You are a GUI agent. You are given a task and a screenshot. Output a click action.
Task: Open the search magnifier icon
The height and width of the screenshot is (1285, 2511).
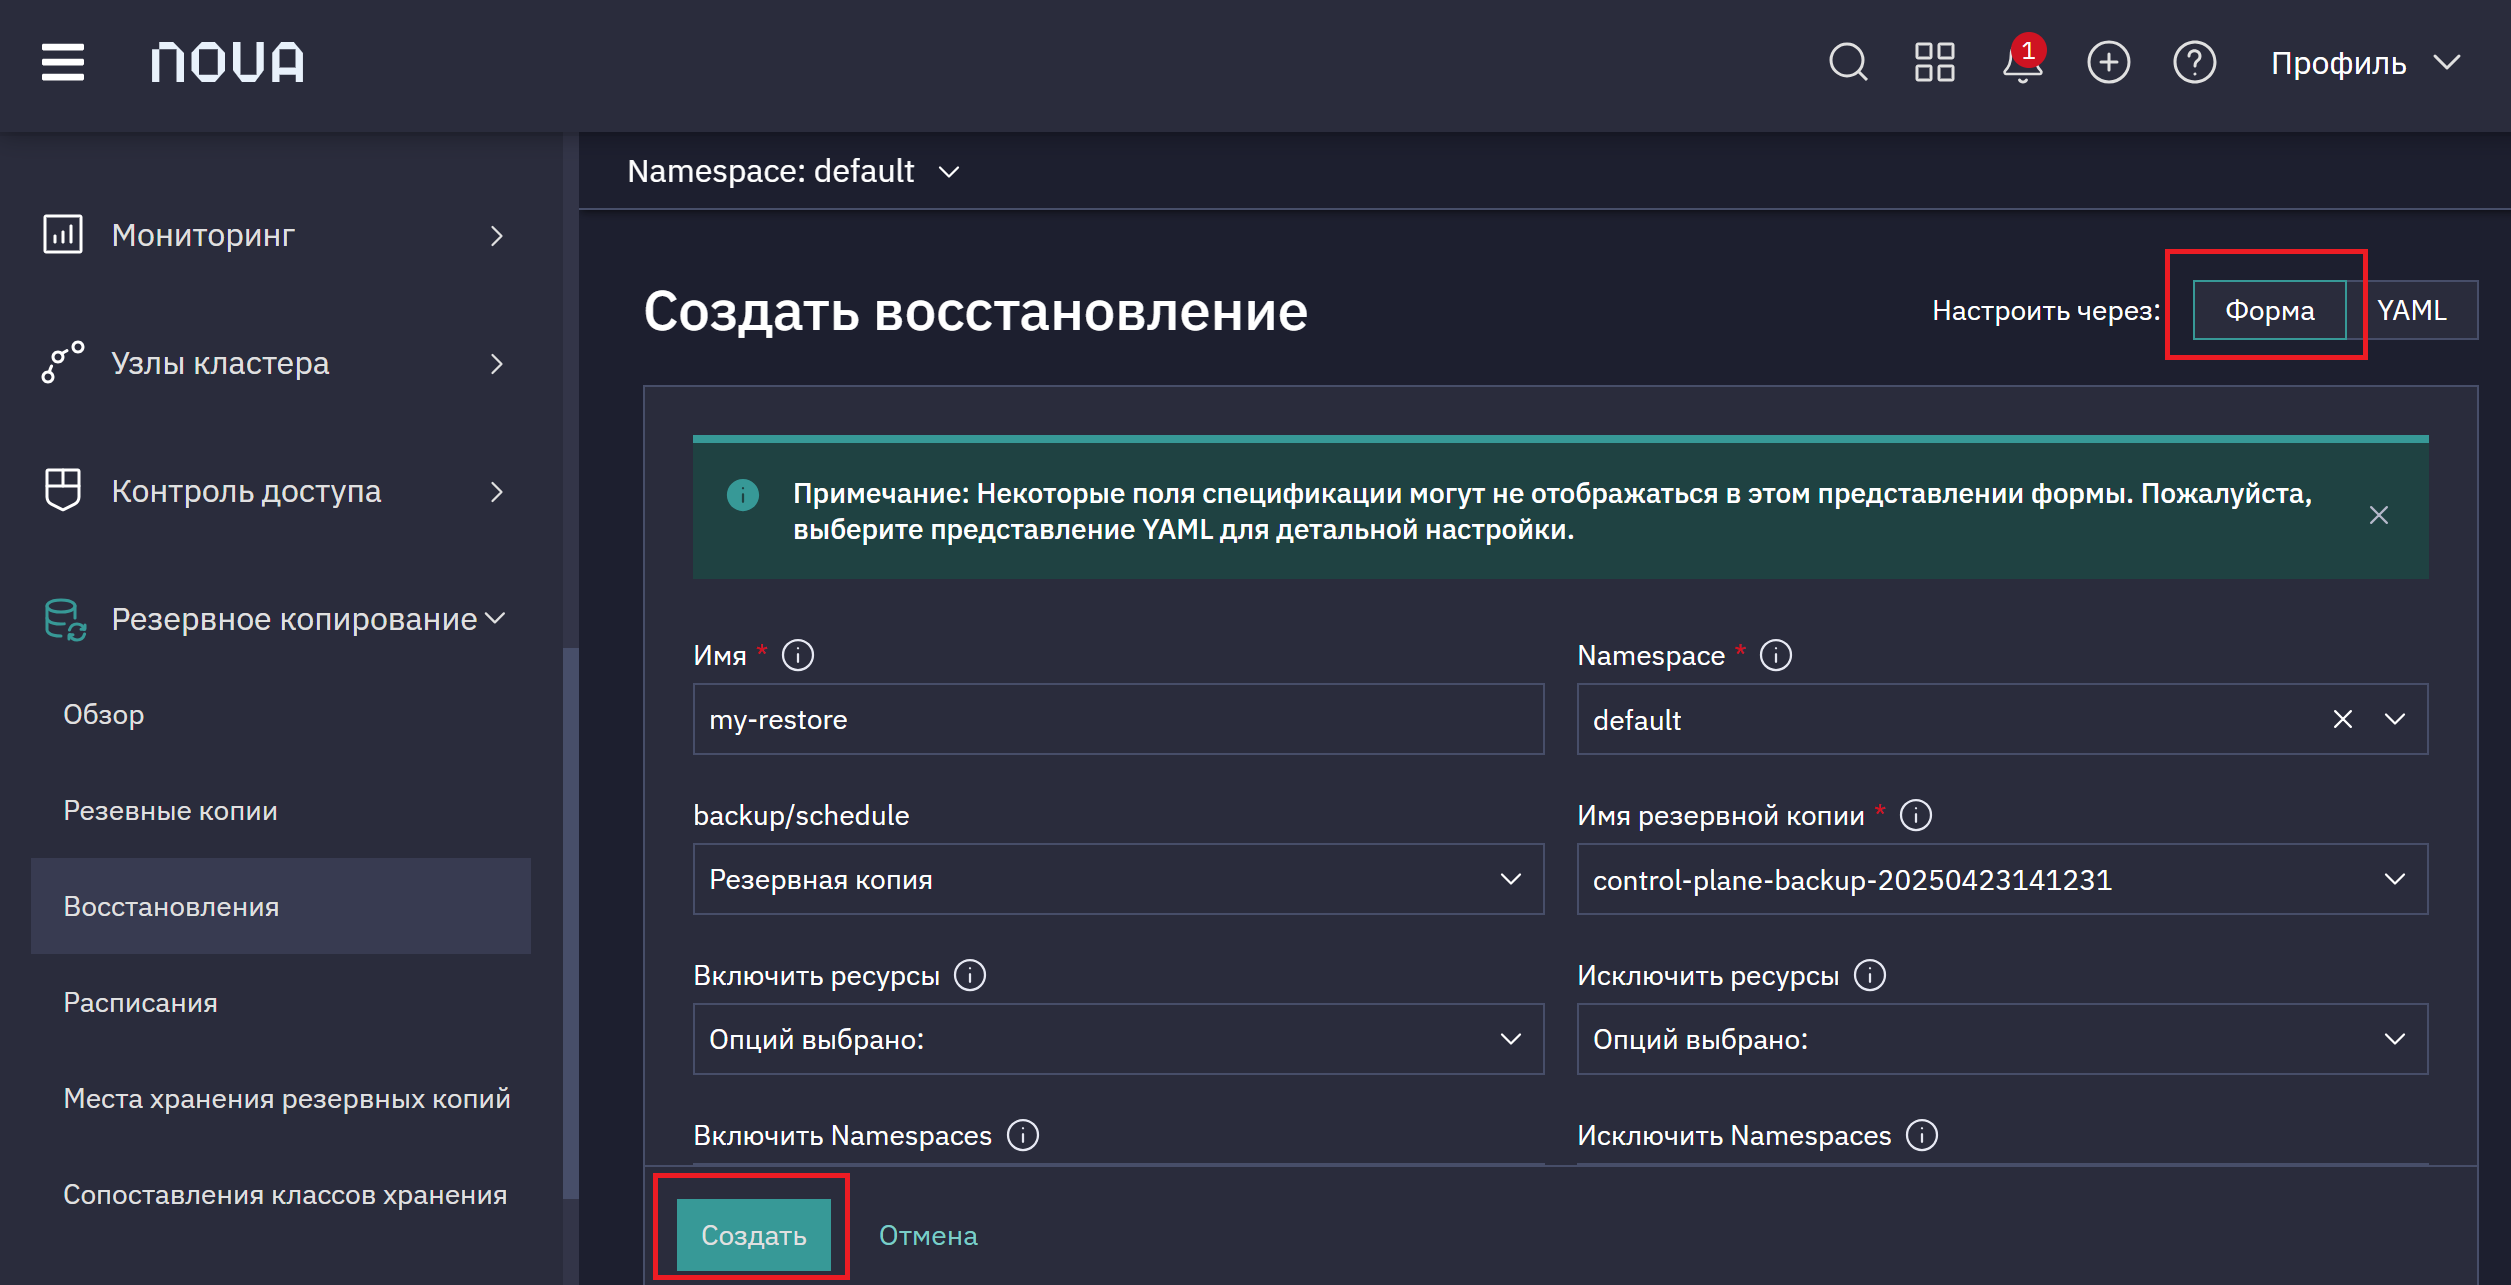[x=1848, y=62]
